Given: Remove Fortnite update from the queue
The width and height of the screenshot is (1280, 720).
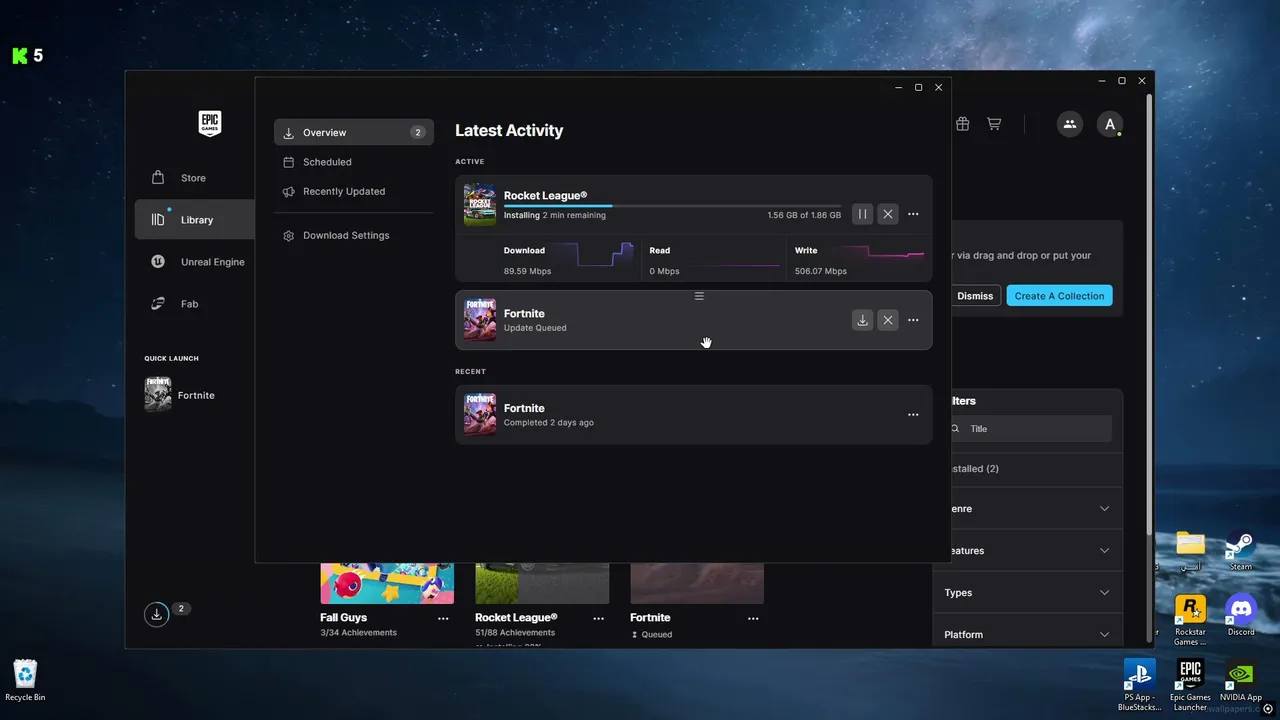Looking at the screenshot, I should (x=888, y=320).
